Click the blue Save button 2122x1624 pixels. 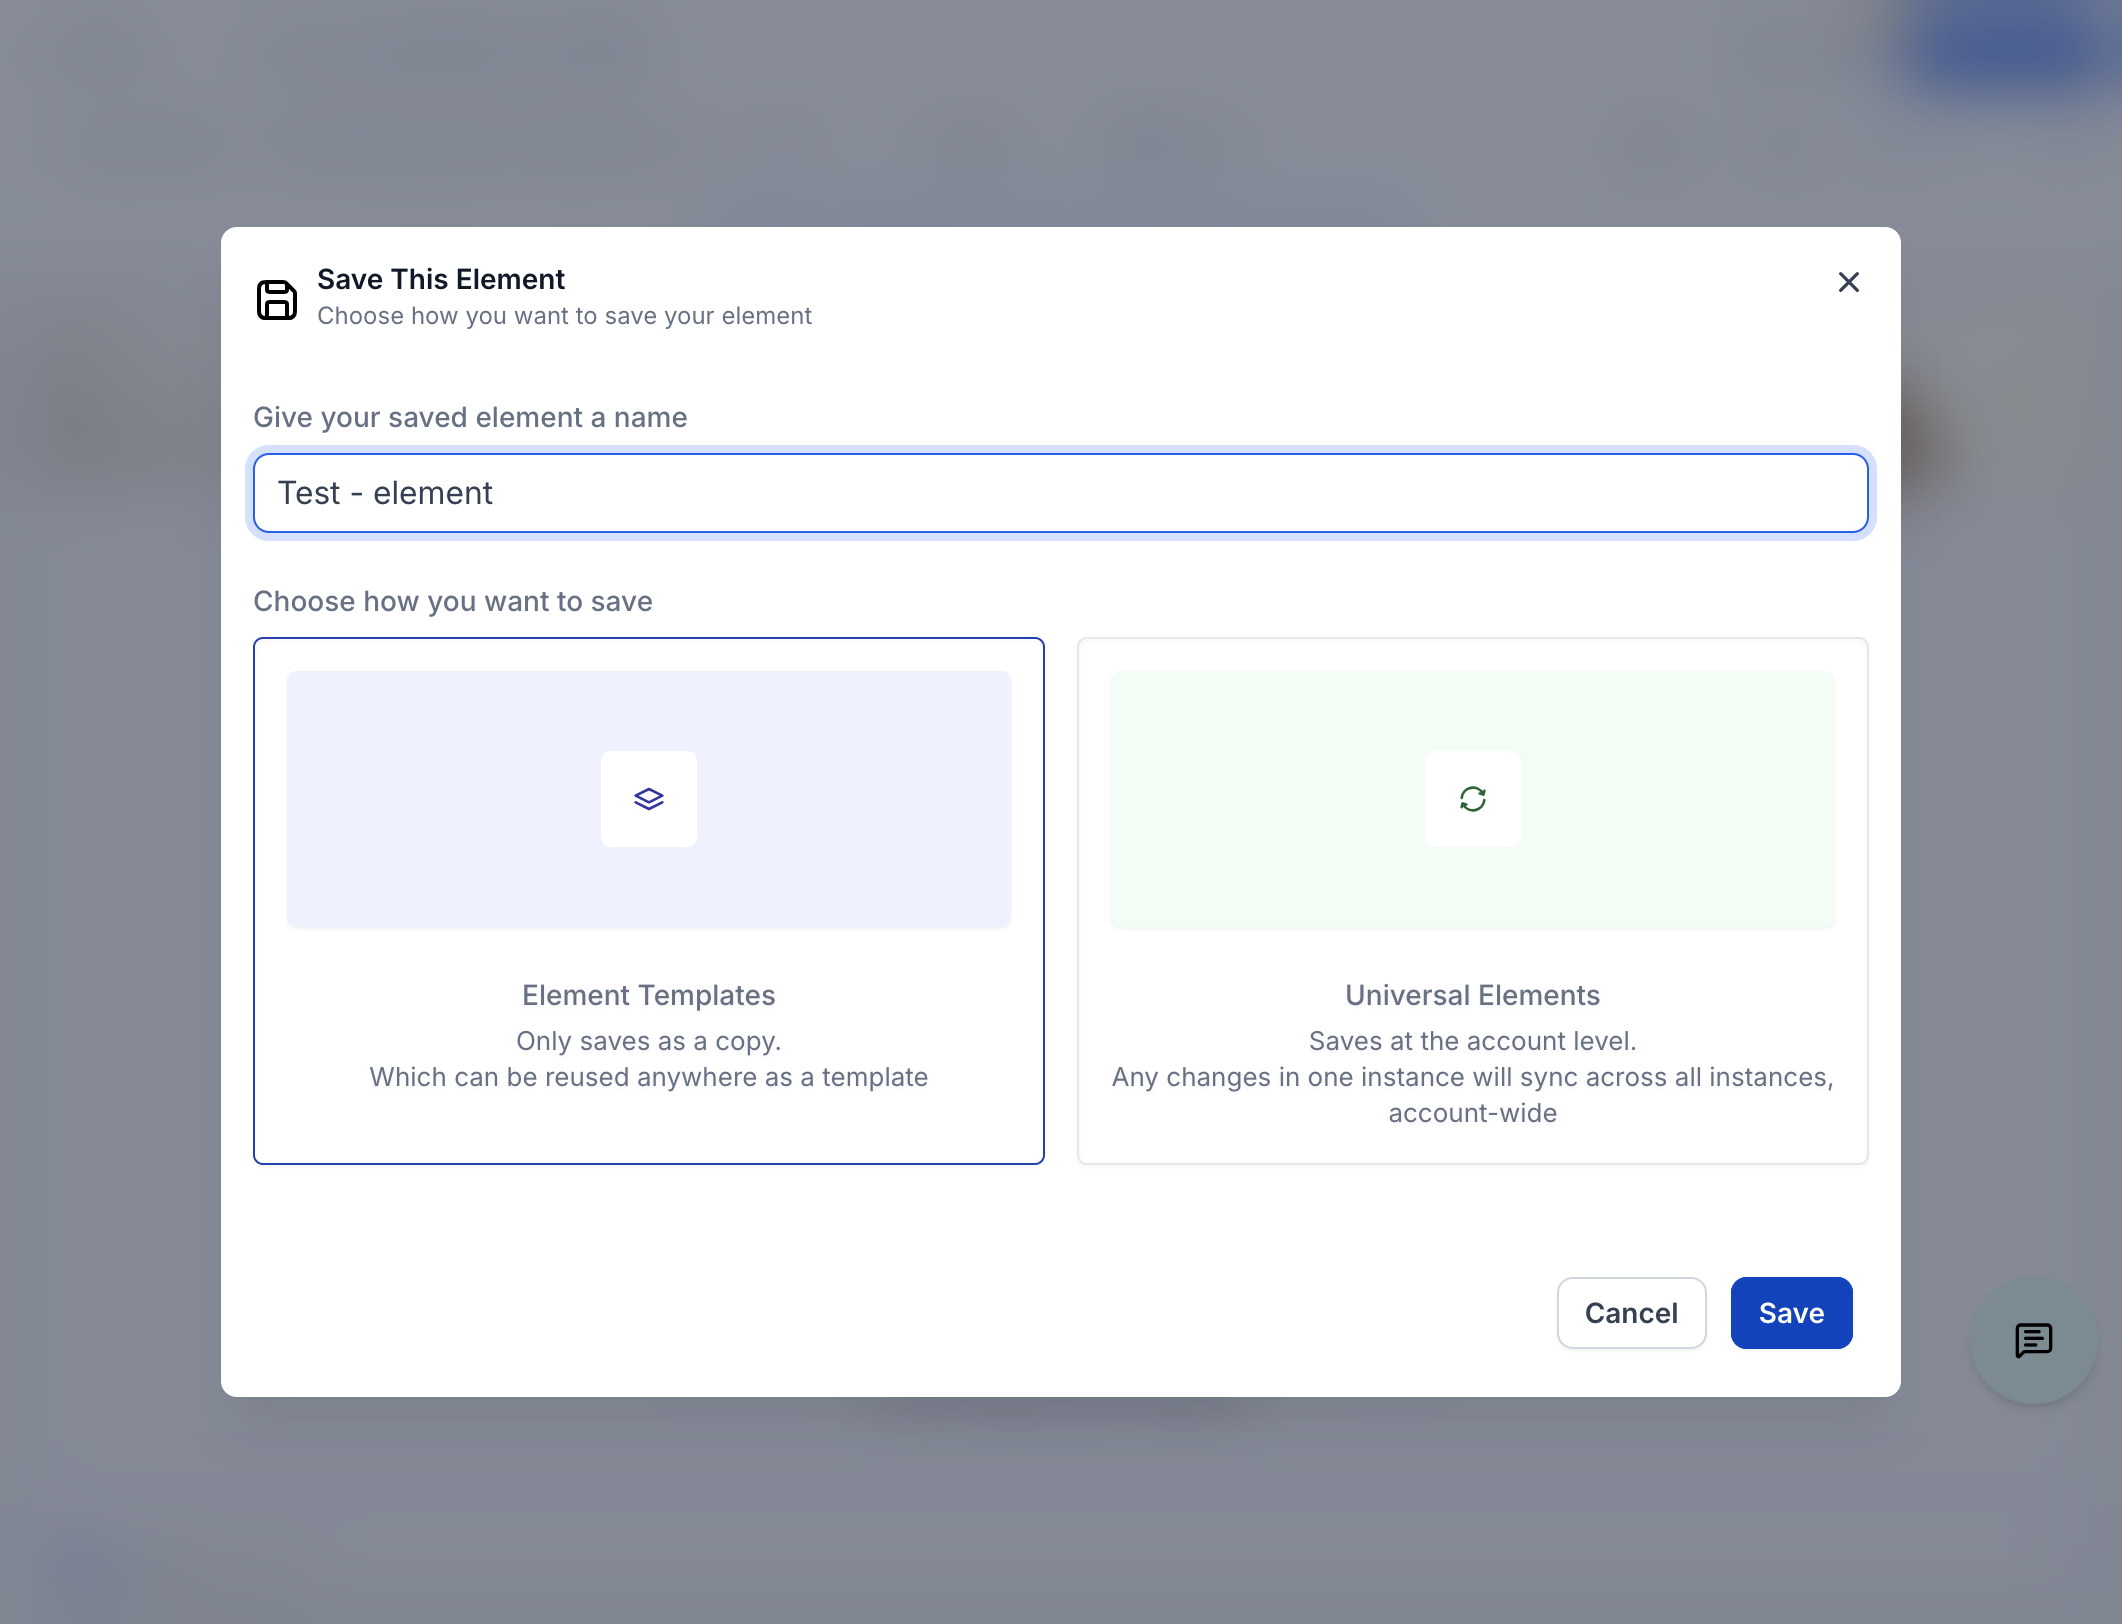coord(1792,1313)
